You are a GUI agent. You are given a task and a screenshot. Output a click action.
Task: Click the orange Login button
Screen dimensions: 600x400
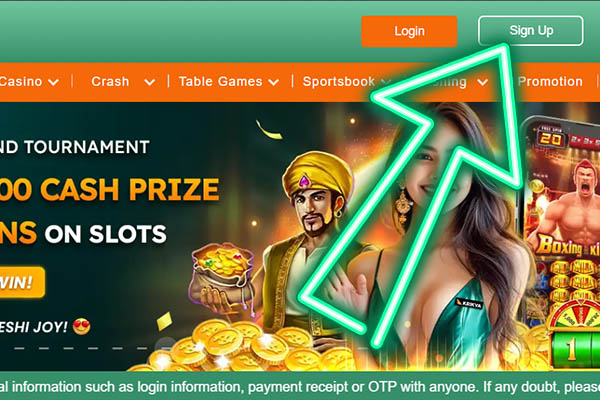(409, 31)
